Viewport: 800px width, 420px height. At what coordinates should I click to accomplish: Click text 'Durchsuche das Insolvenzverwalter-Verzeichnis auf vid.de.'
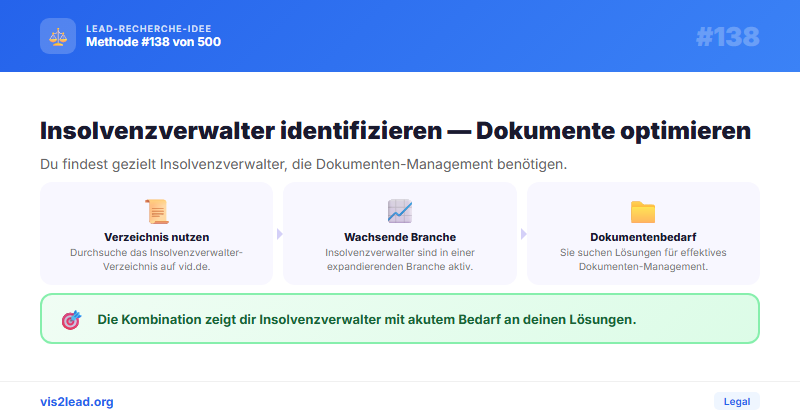tap(157, 259)
